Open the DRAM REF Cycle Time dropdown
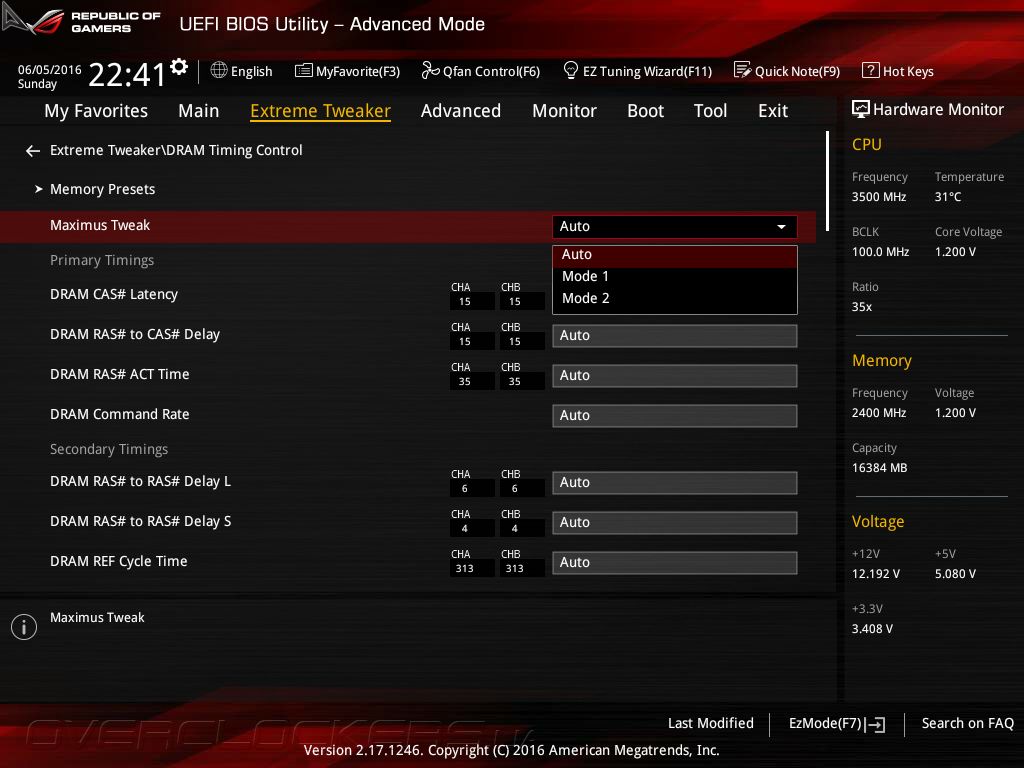The height and width of the screenshot is (768, 1024). tap(674, 562)
